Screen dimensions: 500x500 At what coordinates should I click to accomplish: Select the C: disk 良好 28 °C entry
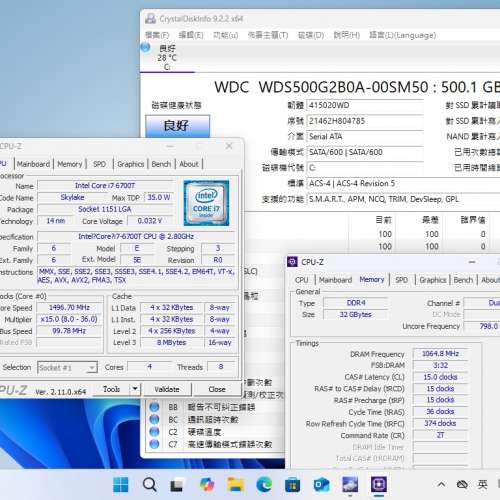167,57
